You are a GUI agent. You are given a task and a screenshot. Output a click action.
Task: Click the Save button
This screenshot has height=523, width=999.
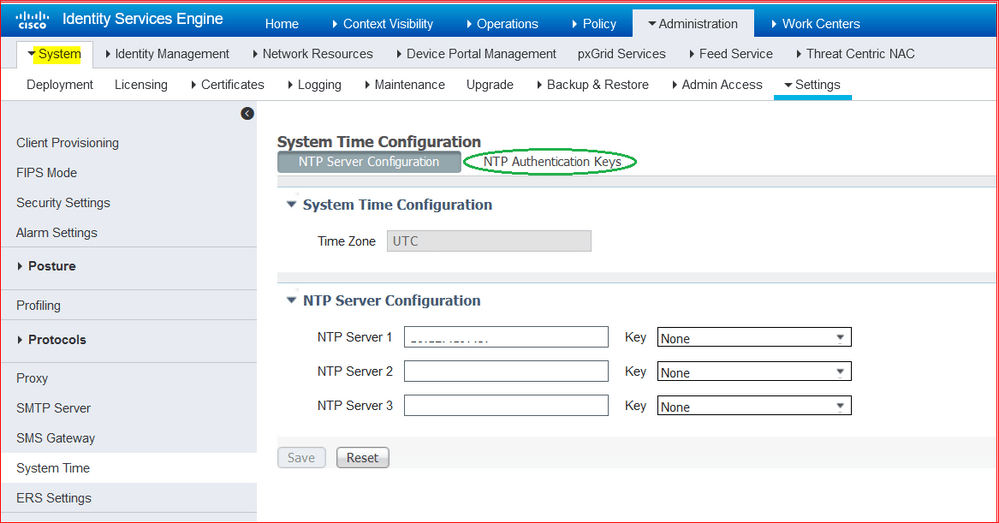(x=301, y=457)
